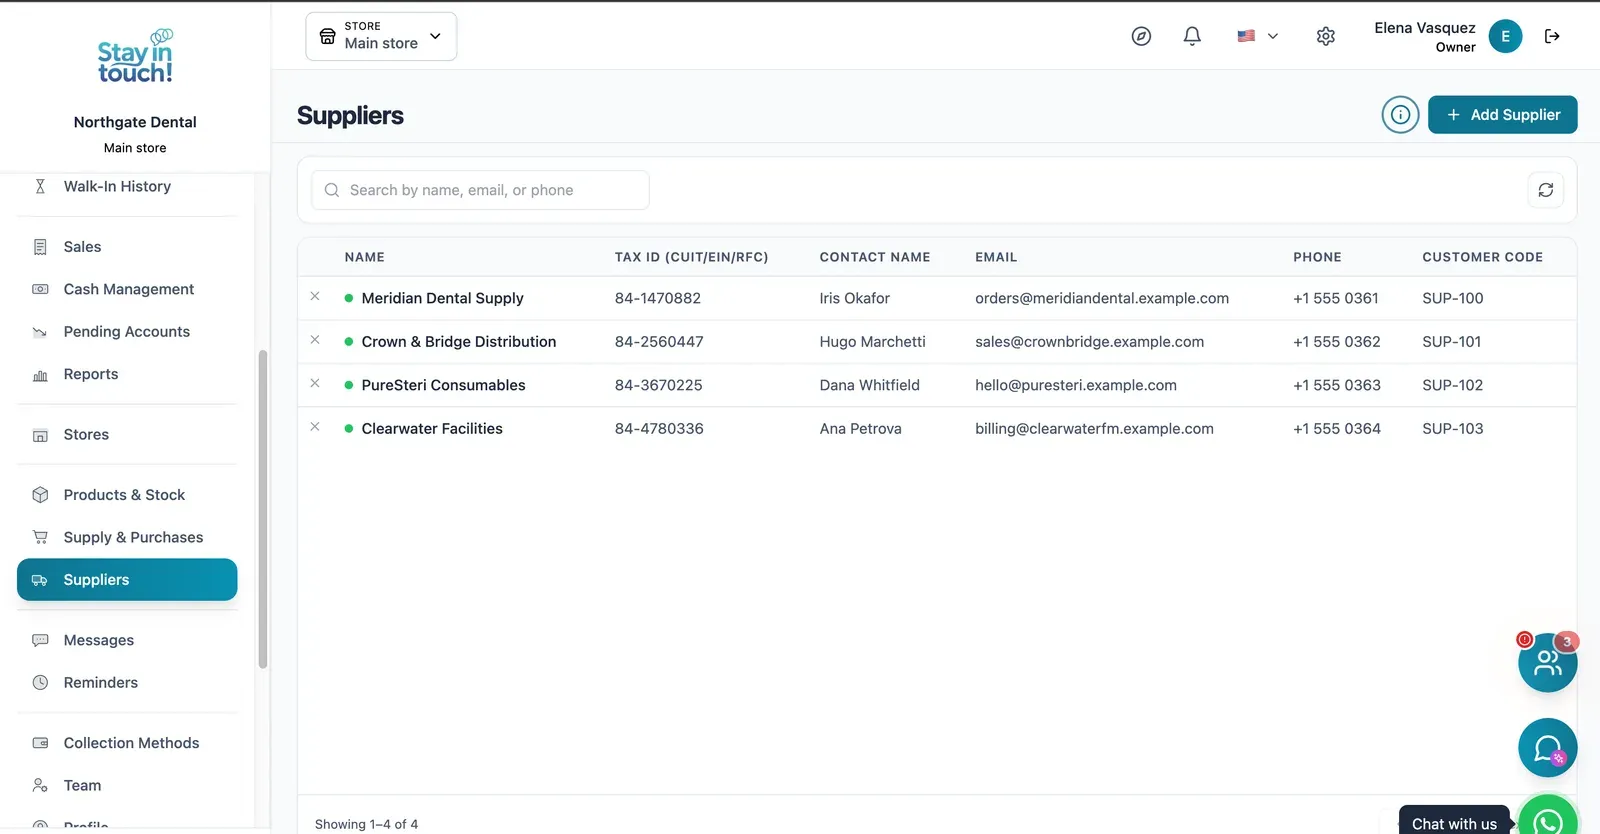The height and width of the screenshot is (834, 1600).
Task: Click the X next to Clearwater Facilities
Action: (x=315, y=427)
